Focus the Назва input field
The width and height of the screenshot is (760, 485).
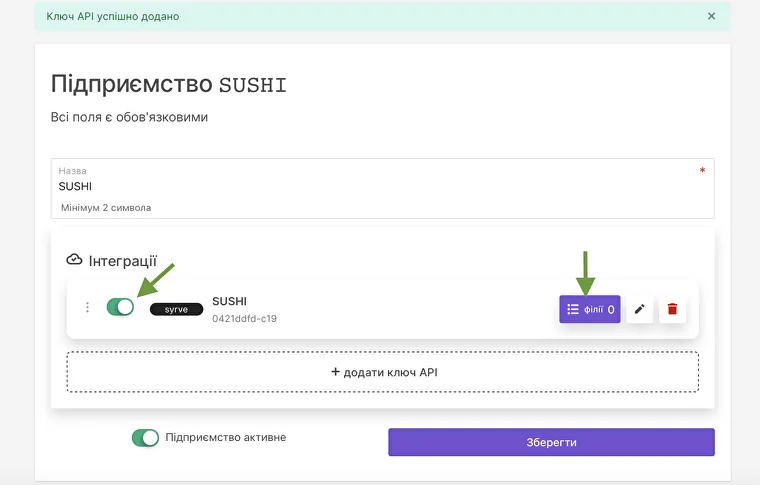(380, 186)
